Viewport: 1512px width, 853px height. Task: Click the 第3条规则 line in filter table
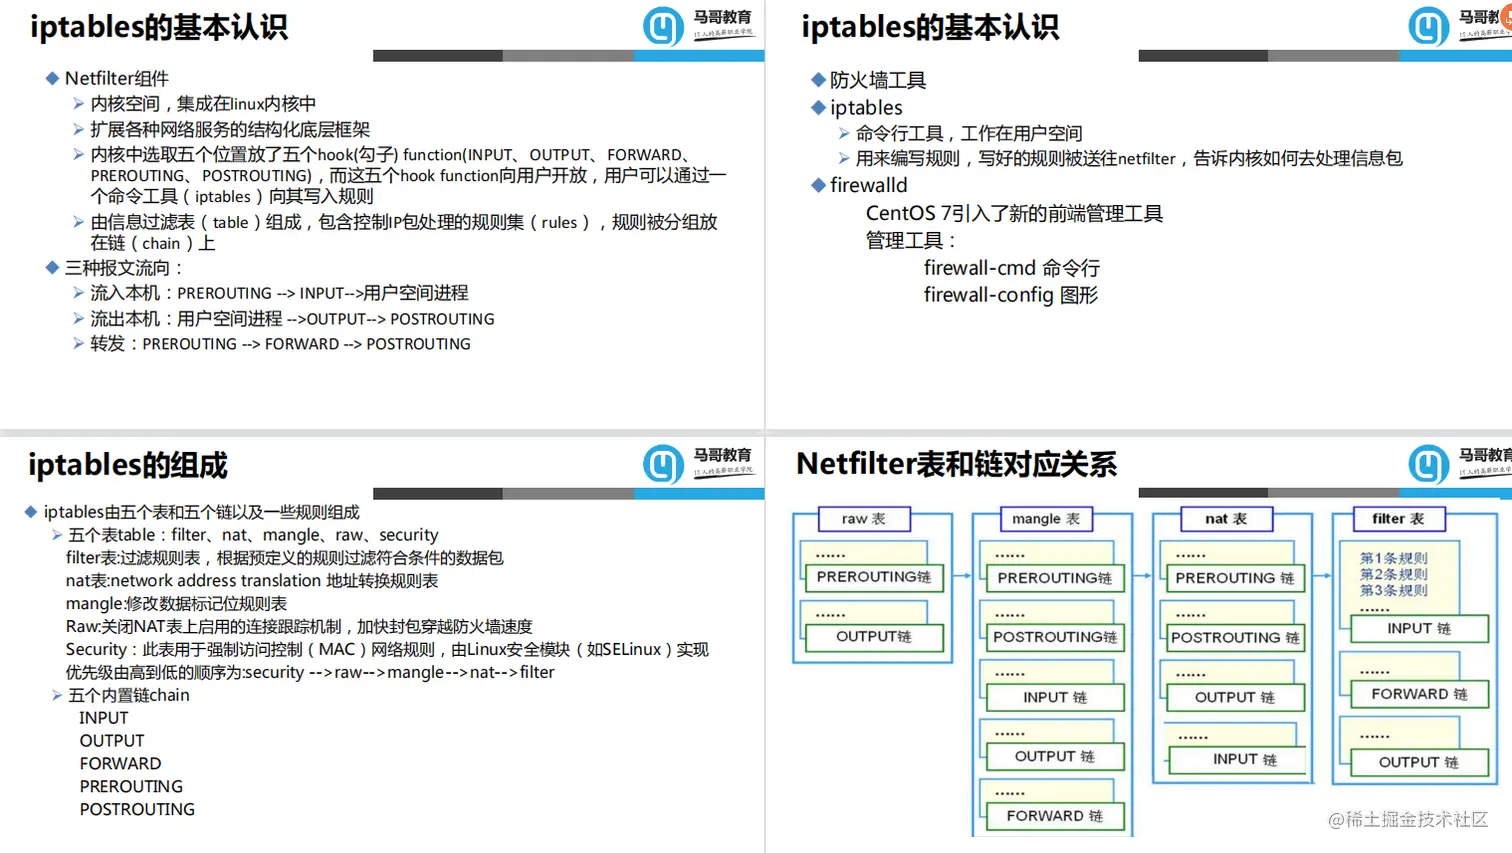pos(1393,590)
